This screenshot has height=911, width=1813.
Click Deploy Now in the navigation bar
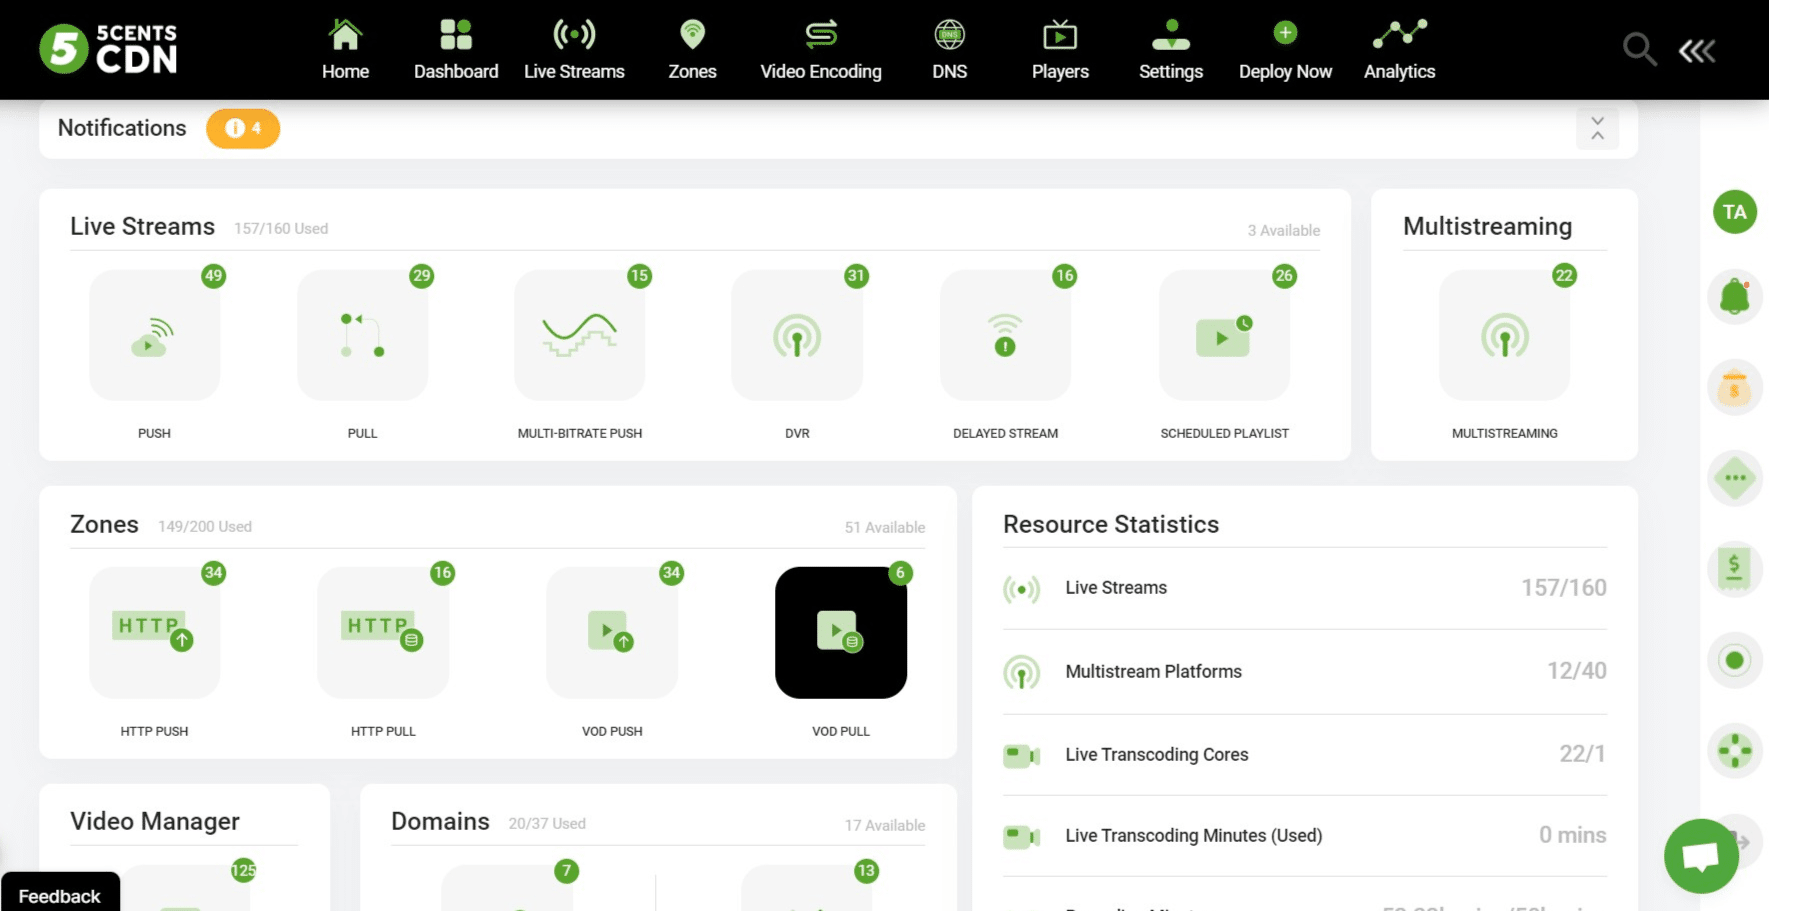1285,50
